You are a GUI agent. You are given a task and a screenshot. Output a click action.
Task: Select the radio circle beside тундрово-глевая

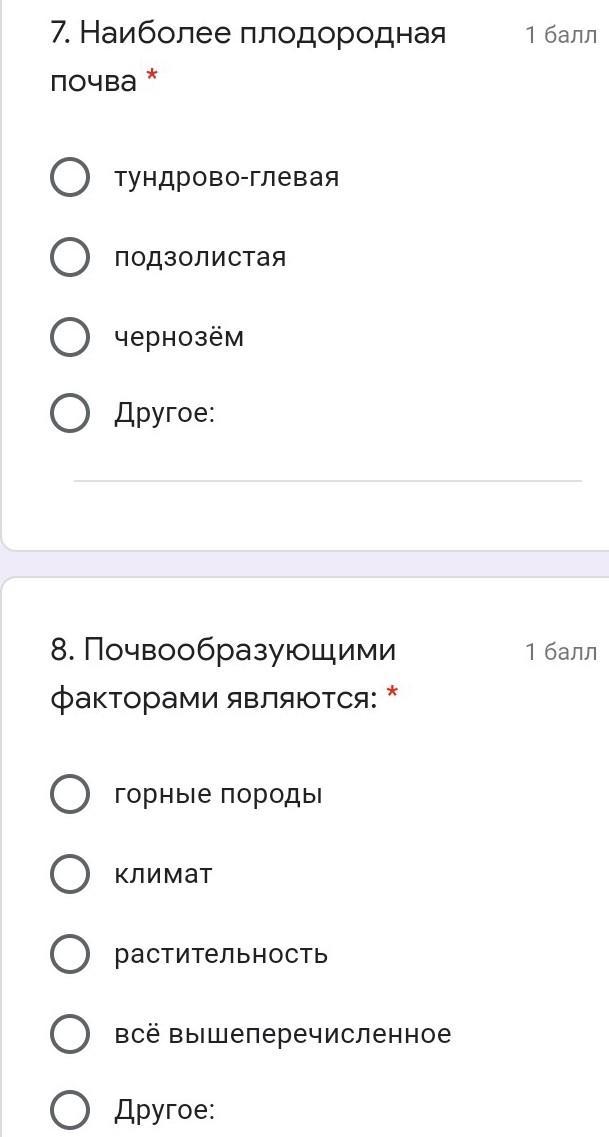tap(69, 177)
